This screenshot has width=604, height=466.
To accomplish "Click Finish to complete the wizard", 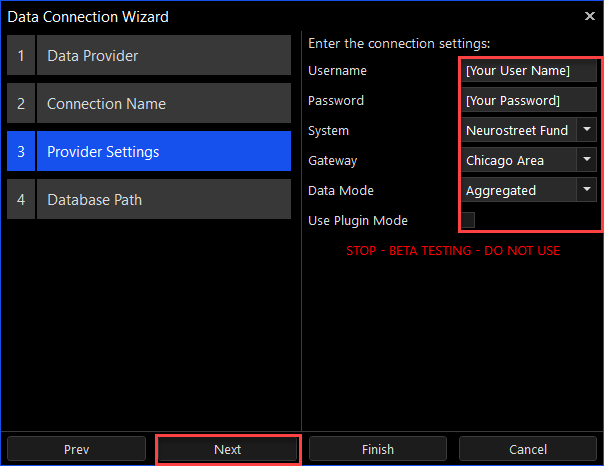I will [x=378, y=450].
